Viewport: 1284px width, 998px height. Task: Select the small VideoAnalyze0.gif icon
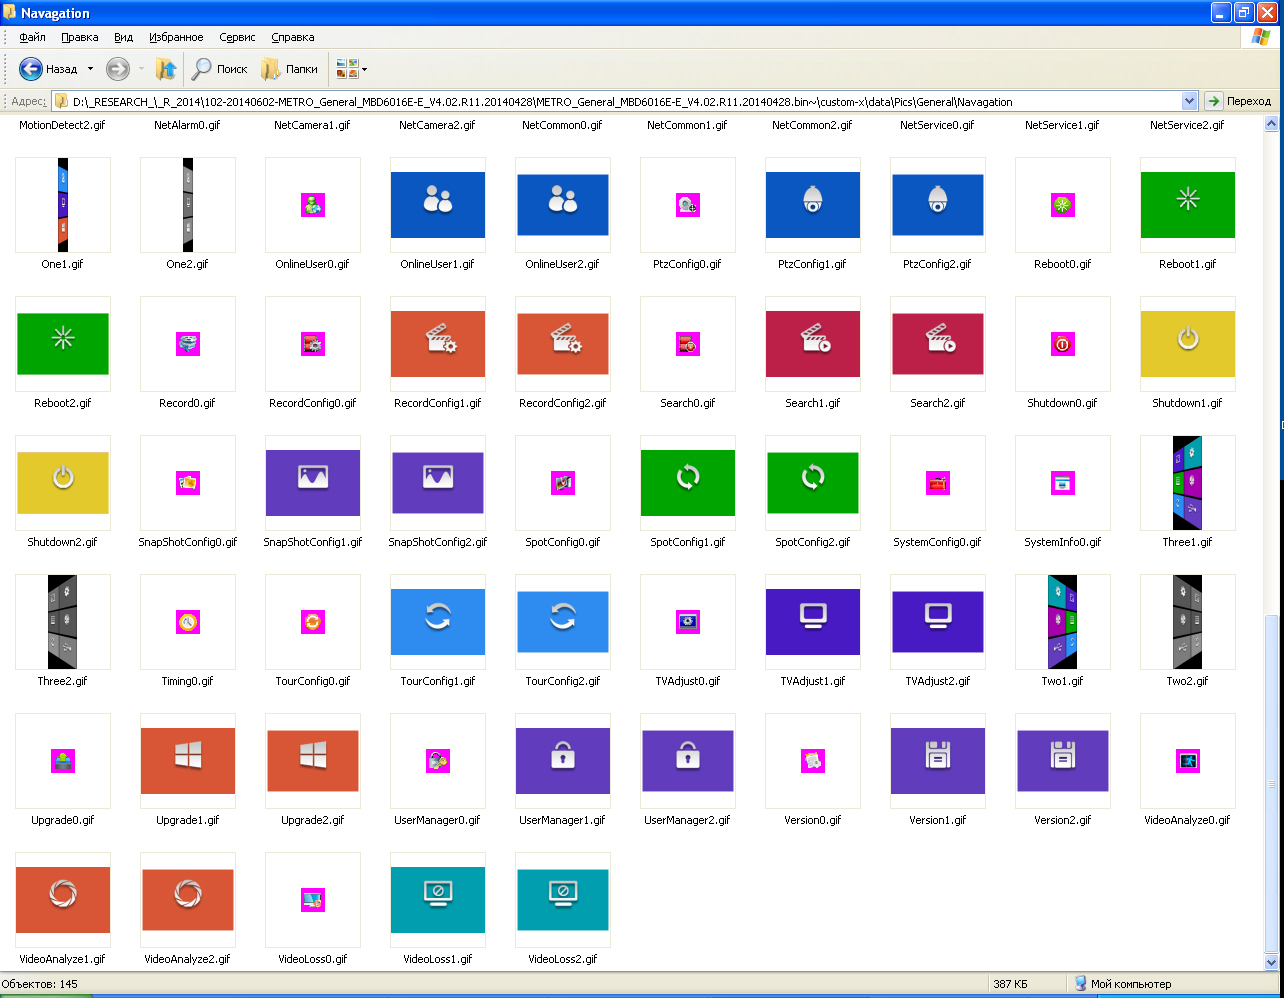coord(1187,761)
